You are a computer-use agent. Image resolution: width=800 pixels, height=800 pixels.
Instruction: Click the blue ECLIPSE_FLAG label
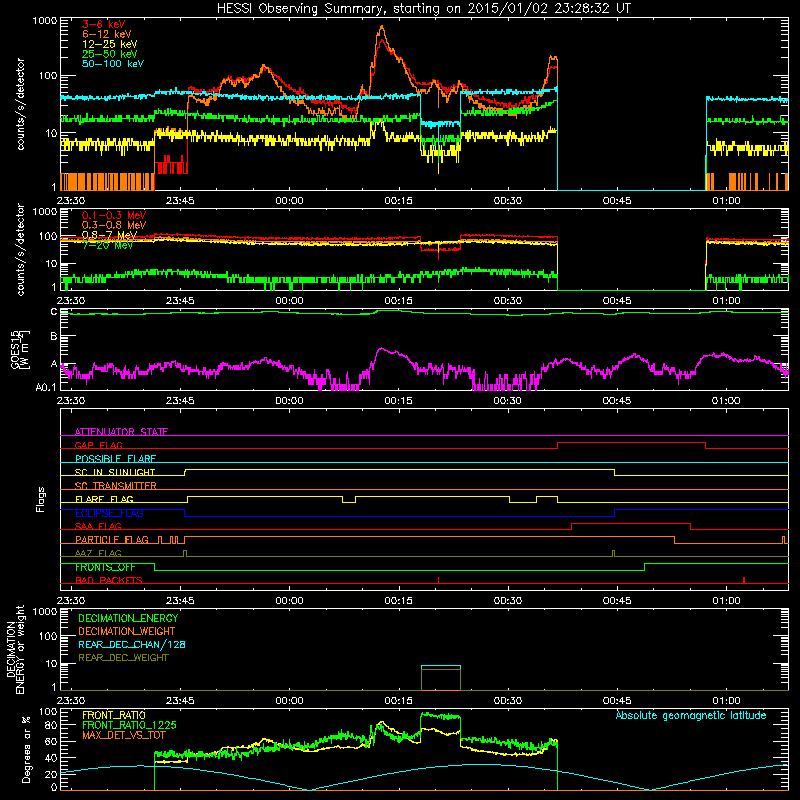(109, 513)
